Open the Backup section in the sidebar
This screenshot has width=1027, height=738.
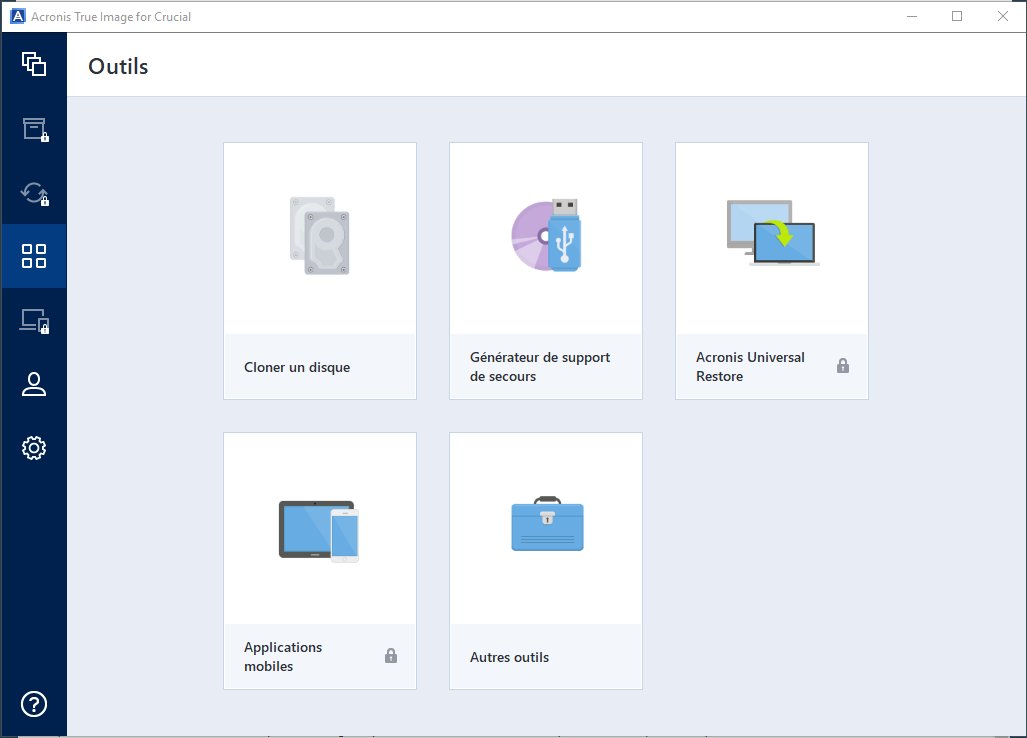34,65
